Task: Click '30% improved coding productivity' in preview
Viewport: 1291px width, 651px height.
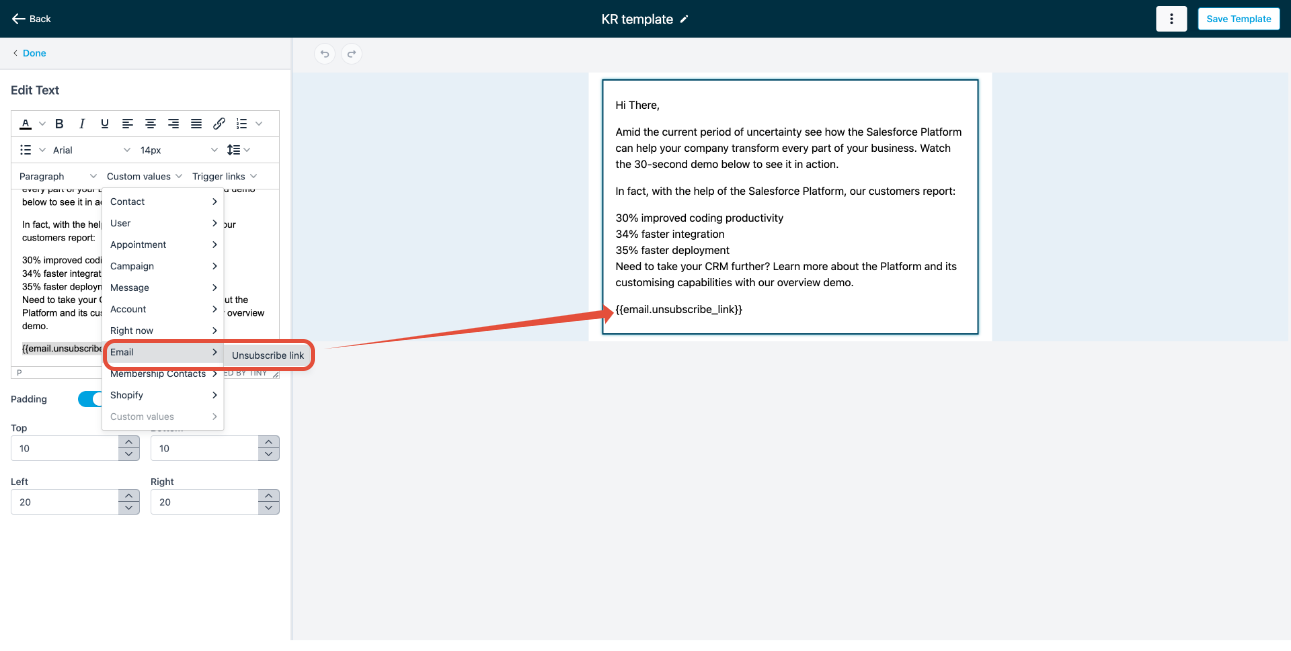Action: (x=699, y=218)
